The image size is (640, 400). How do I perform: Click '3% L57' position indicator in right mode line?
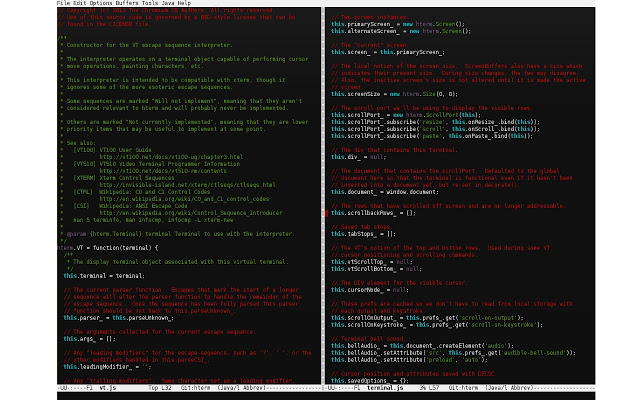coord(429,388)
